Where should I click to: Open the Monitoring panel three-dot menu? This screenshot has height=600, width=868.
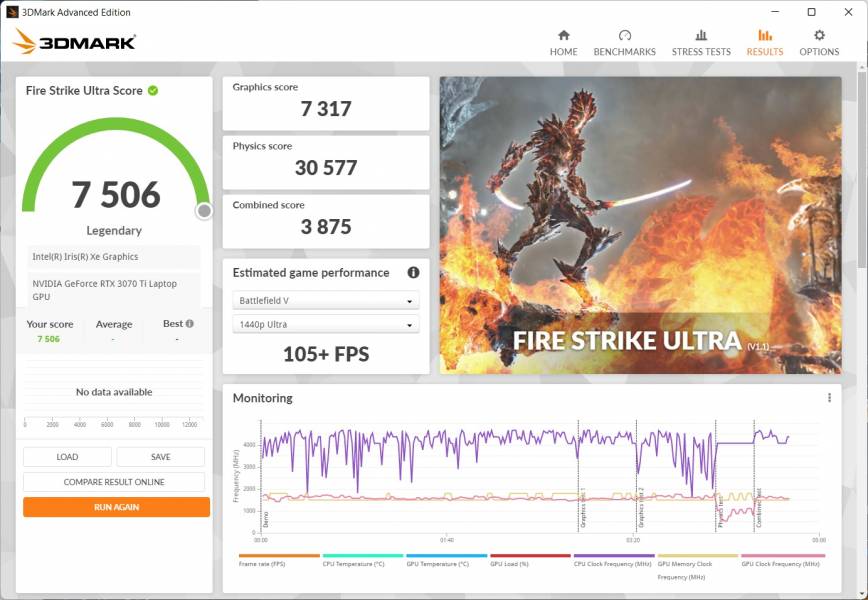pos(829,397)
